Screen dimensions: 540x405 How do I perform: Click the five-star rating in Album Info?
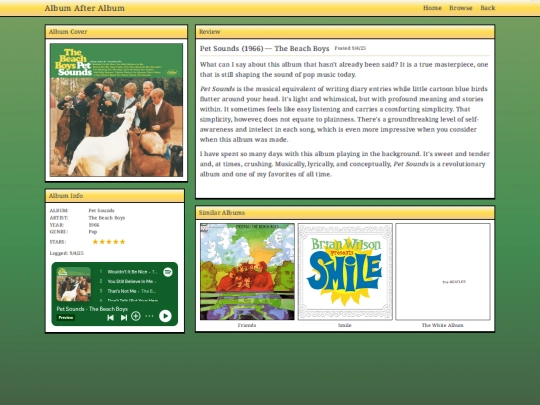pyautogui.click(x=109, y=242)
